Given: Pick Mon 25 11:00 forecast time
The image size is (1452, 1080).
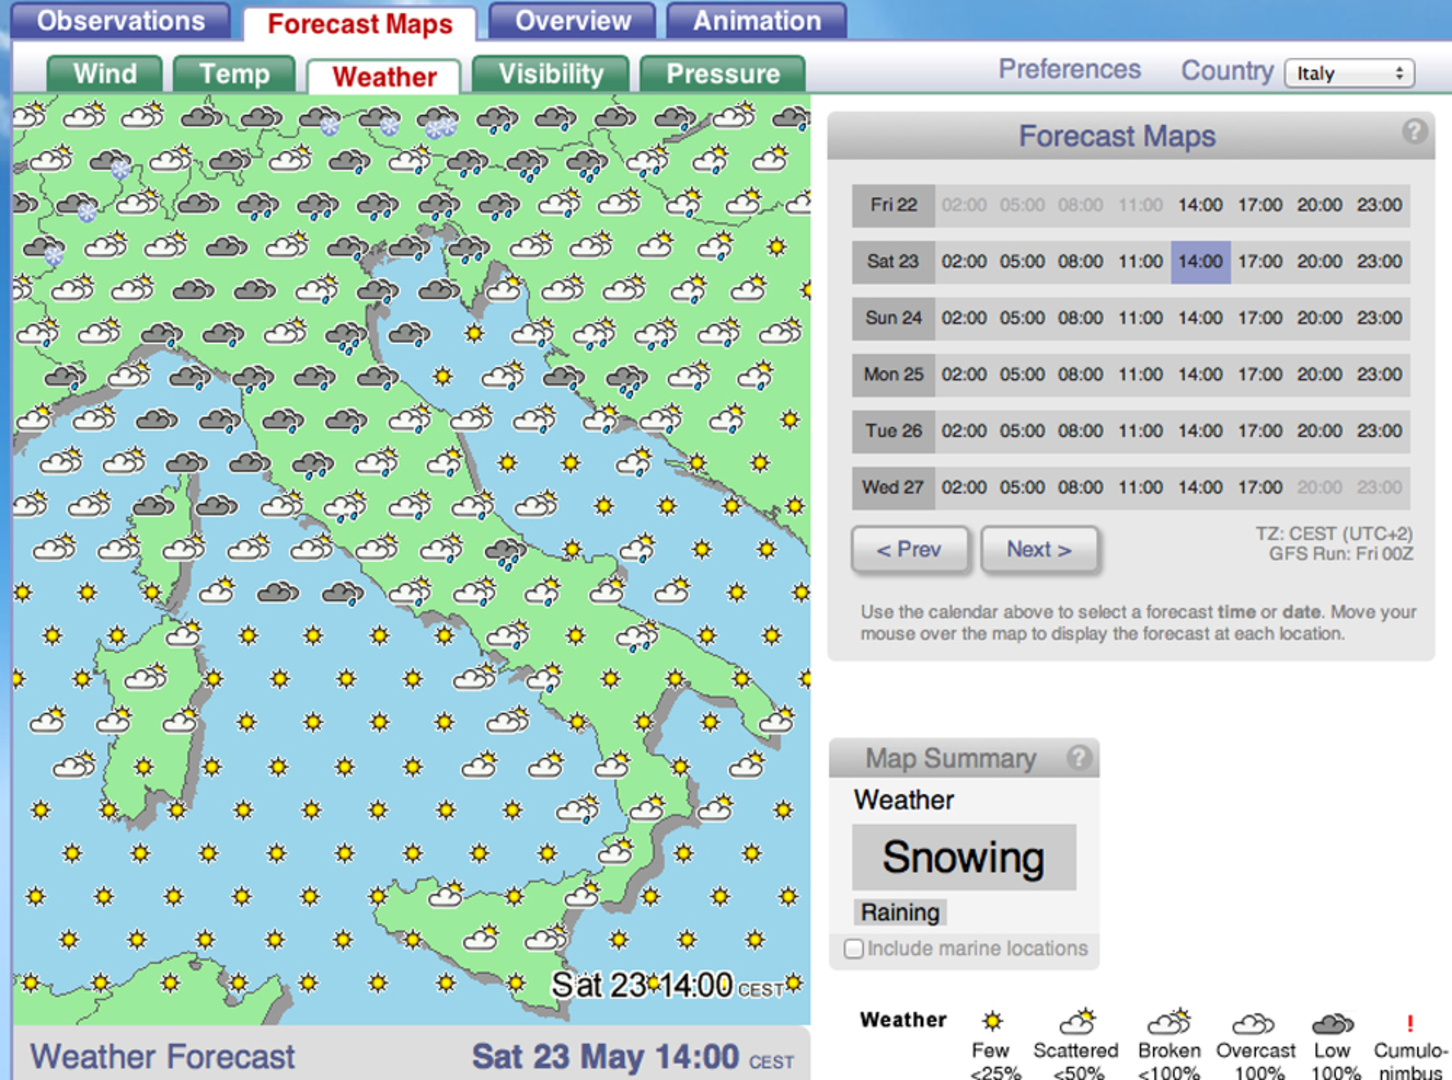Looking at the screenshot, I should [1140, 375].
